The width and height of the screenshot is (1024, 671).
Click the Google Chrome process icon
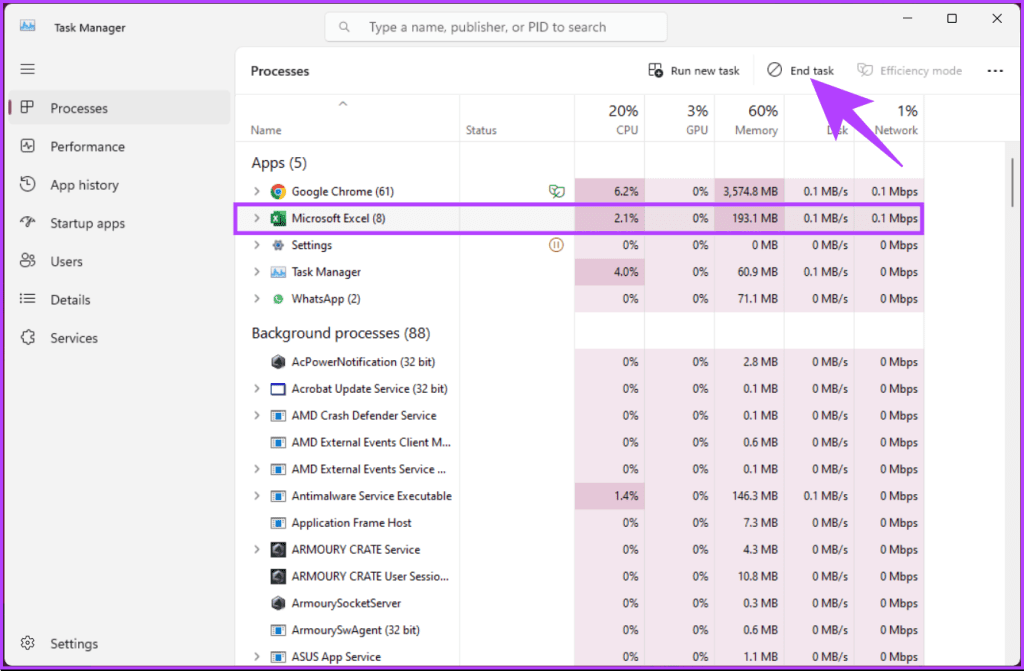(x=278, y=191)
